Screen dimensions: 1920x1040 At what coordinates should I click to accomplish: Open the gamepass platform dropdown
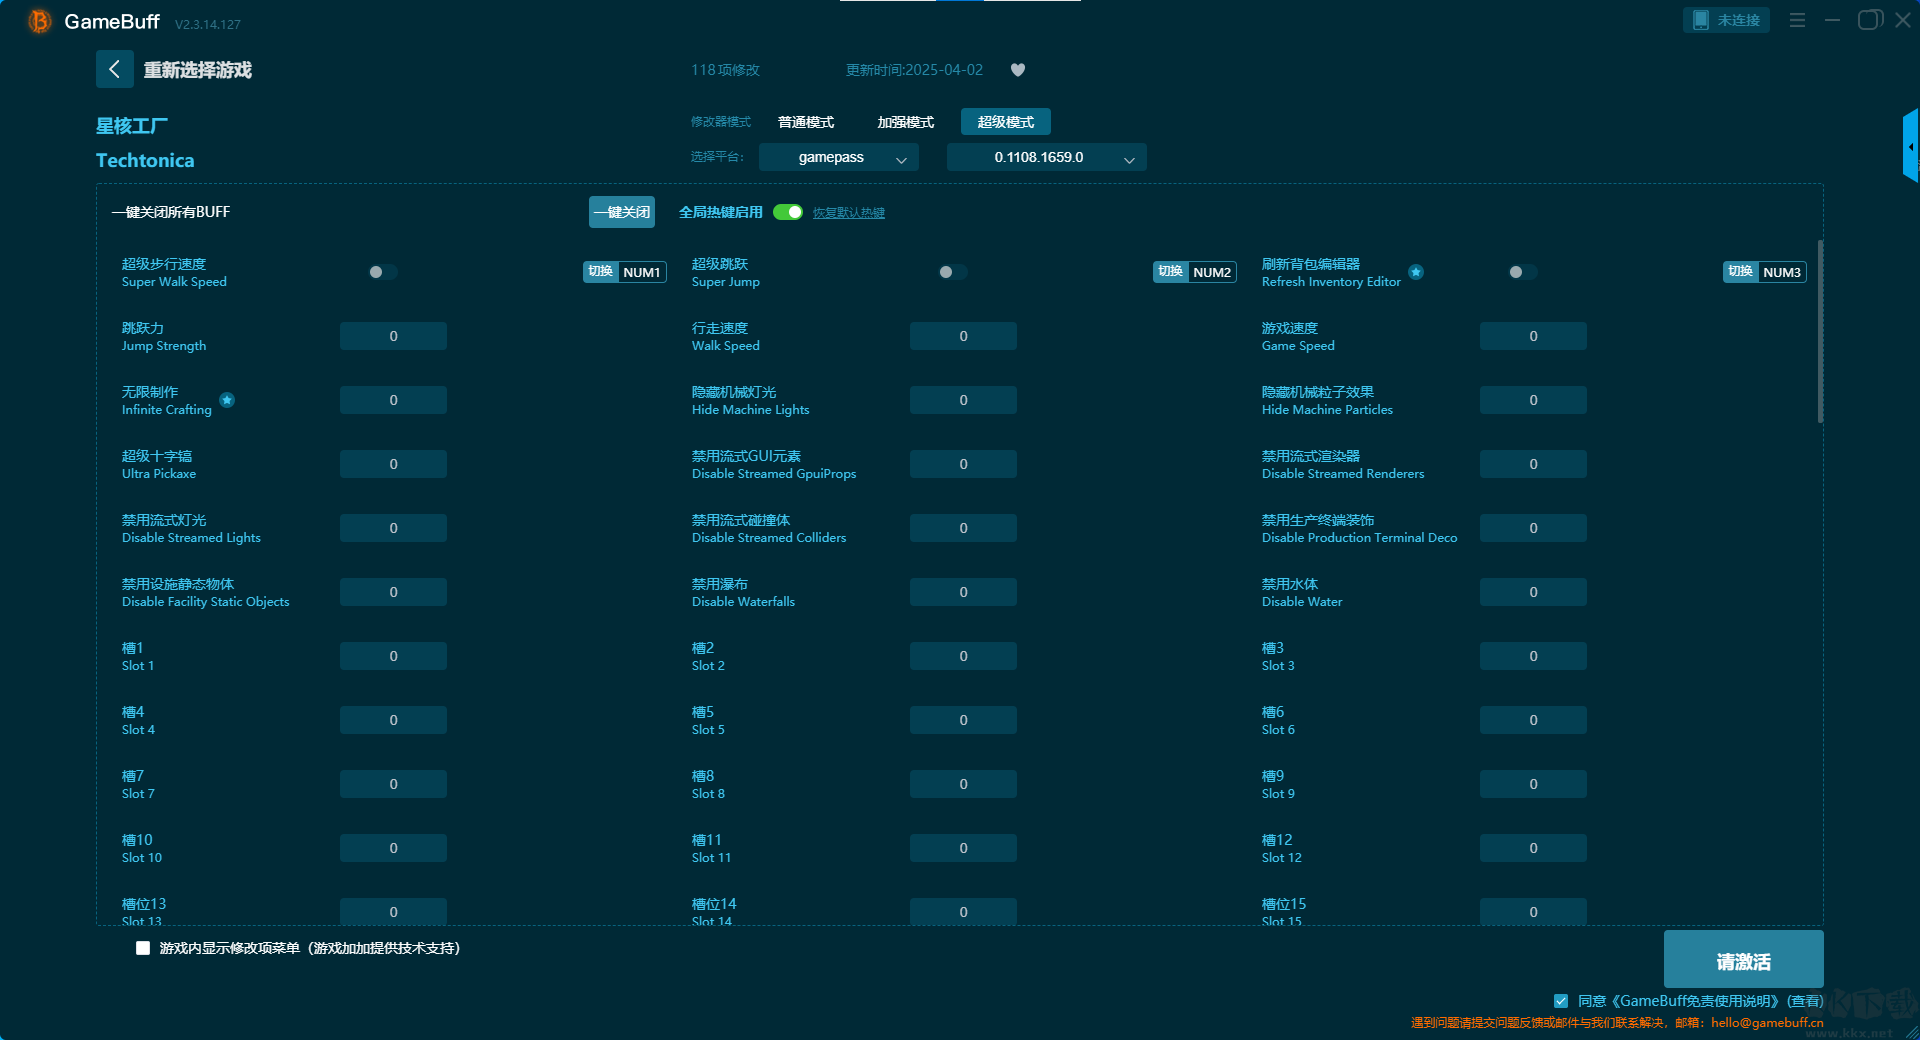(x=838, y=158)
